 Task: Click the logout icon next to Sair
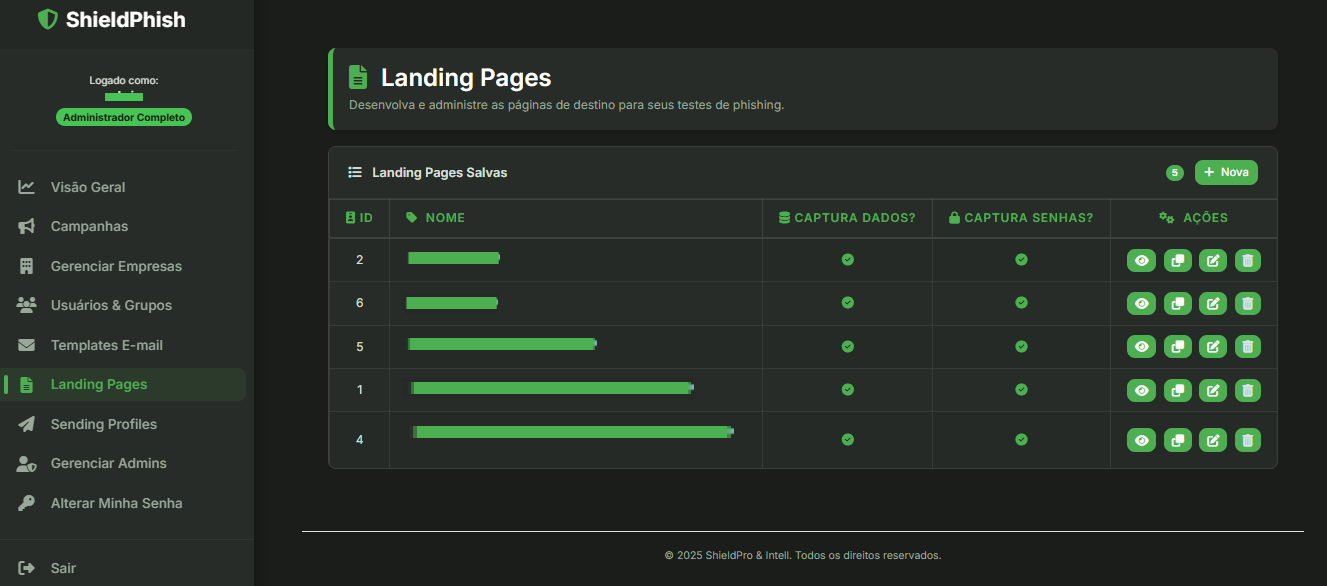tap(25, 567)
